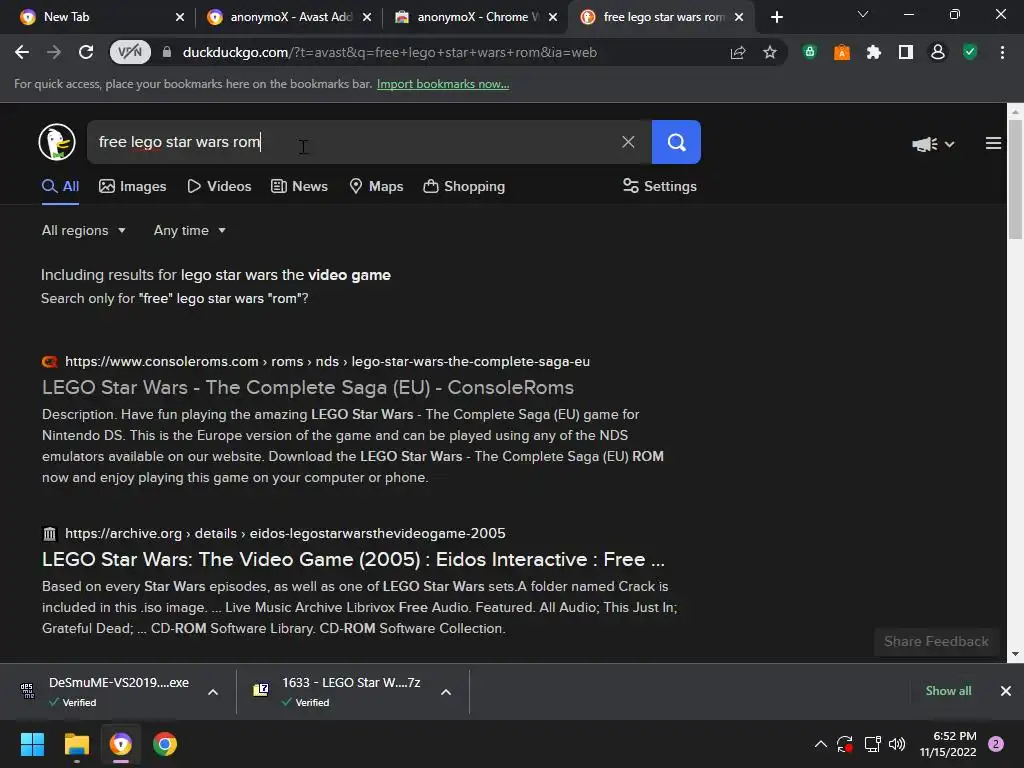Close the New Tab tab

(180, 17)
